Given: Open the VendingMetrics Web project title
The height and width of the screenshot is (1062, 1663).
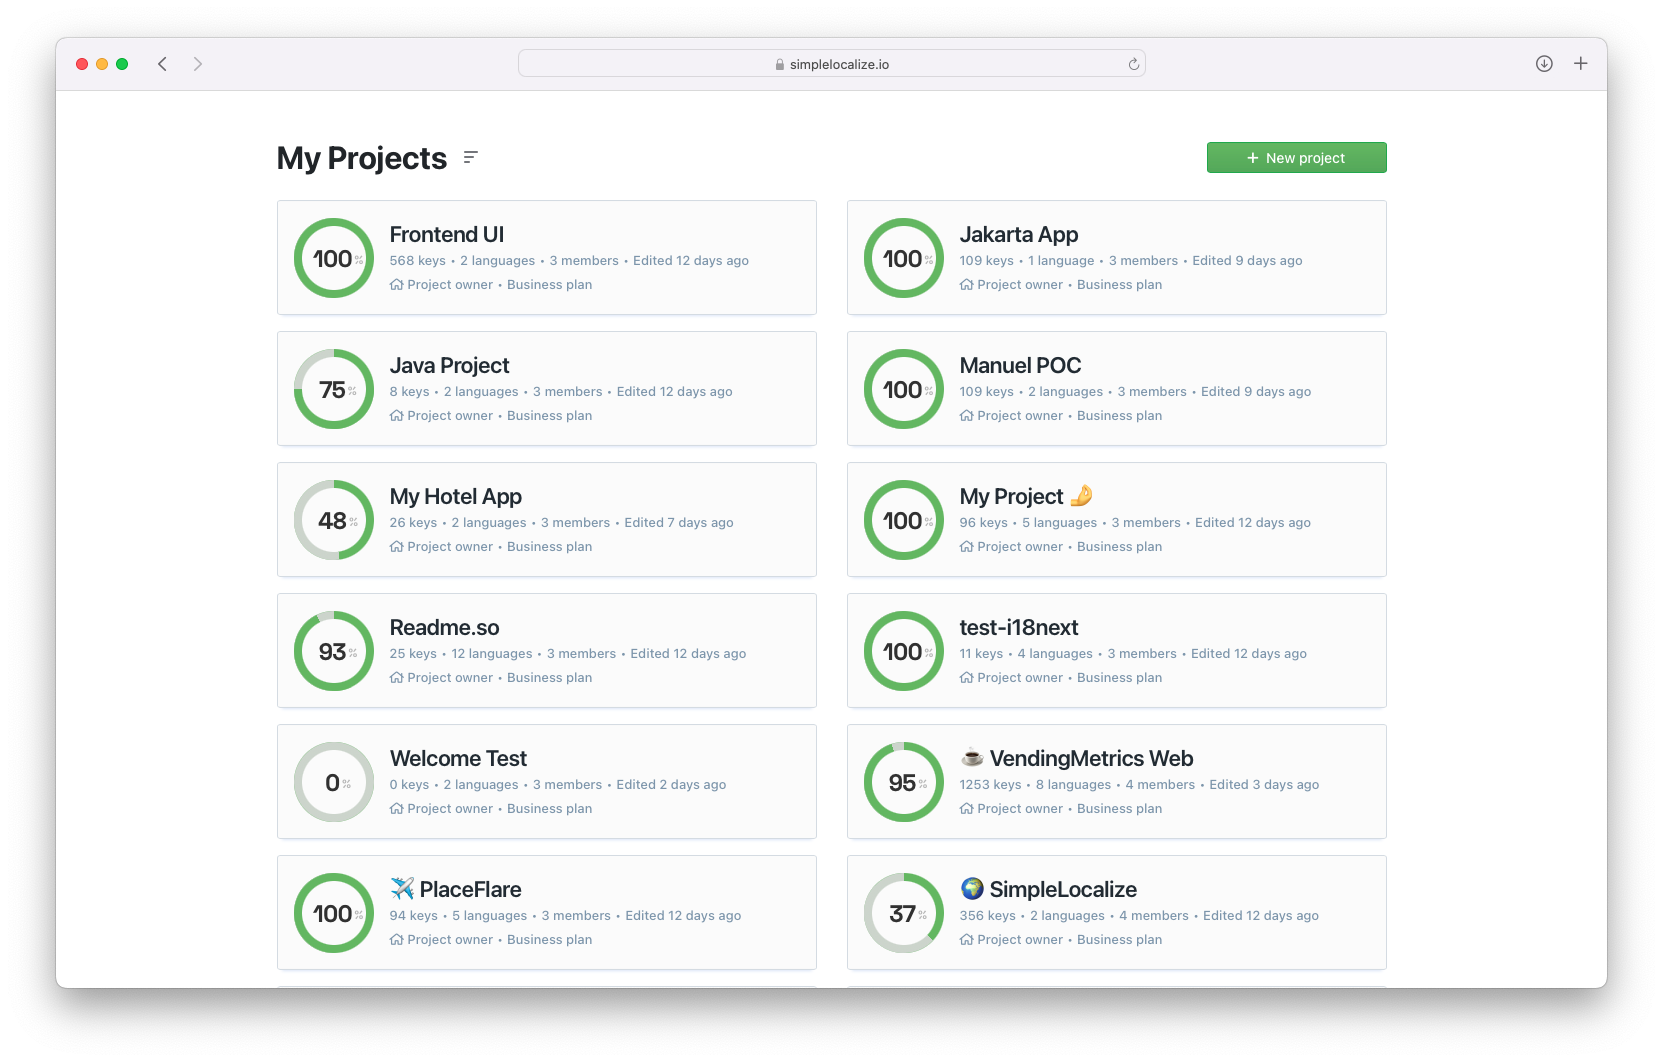Looking at the screenshot, I should 1091,758.
